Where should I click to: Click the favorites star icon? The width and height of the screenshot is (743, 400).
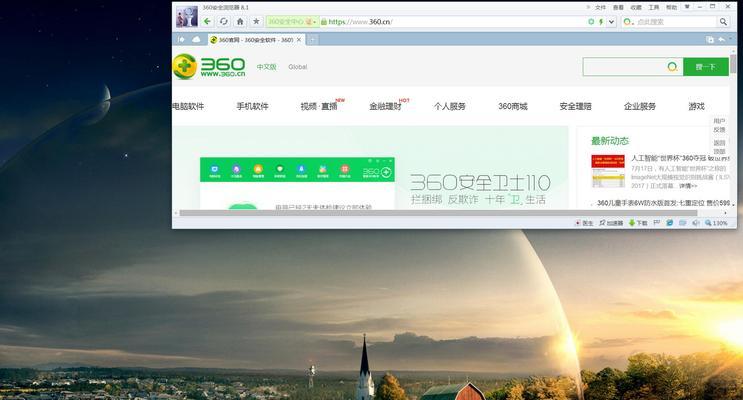[256, 21]
